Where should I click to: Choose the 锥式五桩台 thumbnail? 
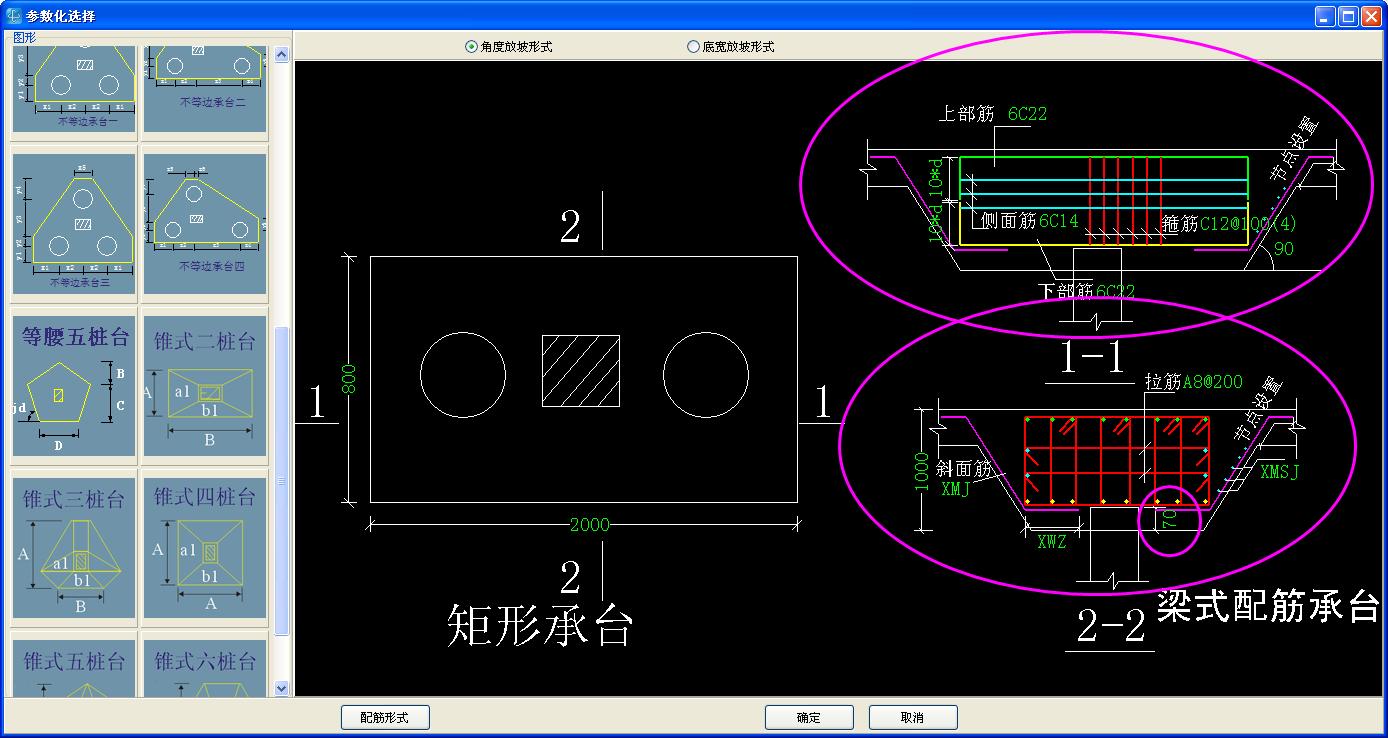coord(74,668)
